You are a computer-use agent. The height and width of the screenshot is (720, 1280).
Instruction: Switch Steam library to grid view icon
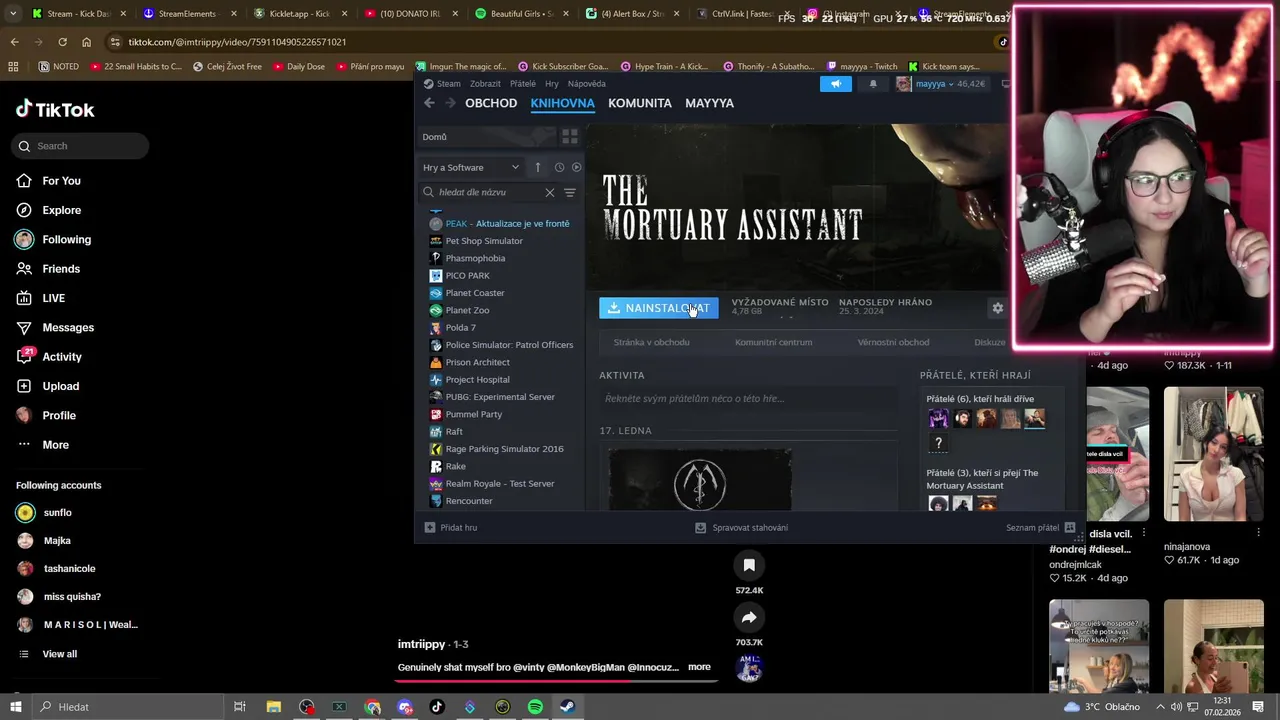pos(570,137)
